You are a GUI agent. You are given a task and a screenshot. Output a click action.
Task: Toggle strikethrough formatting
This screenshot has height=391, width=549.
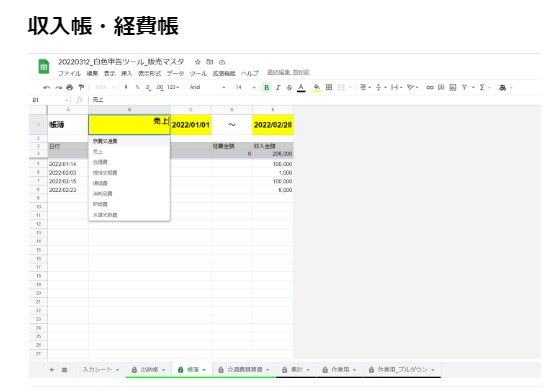tap(289, 88)
